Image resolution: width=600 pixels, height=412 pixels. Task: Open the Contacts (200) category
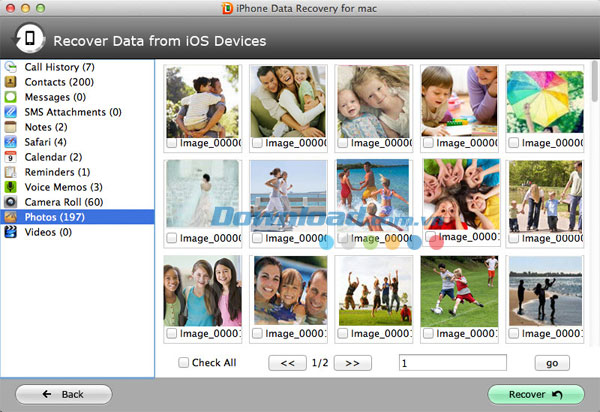tap(77, 82)
